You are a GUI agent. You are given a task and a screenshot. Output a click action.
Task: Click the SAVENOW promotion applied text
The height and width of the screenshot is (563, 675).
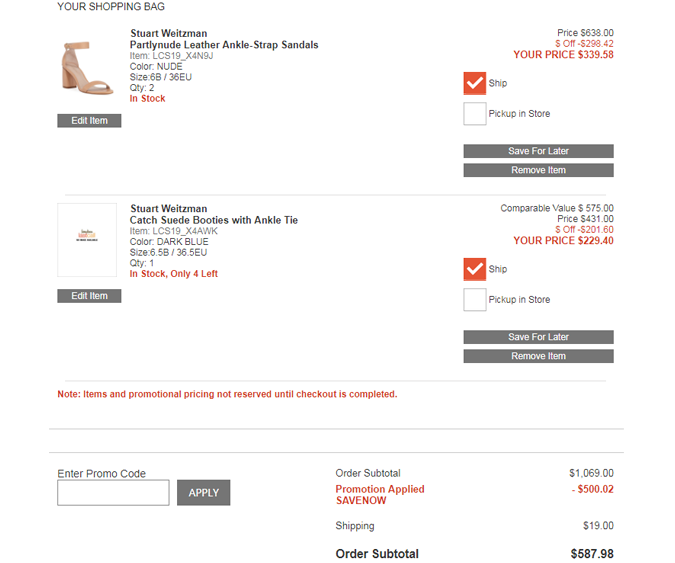coord(361,500)
